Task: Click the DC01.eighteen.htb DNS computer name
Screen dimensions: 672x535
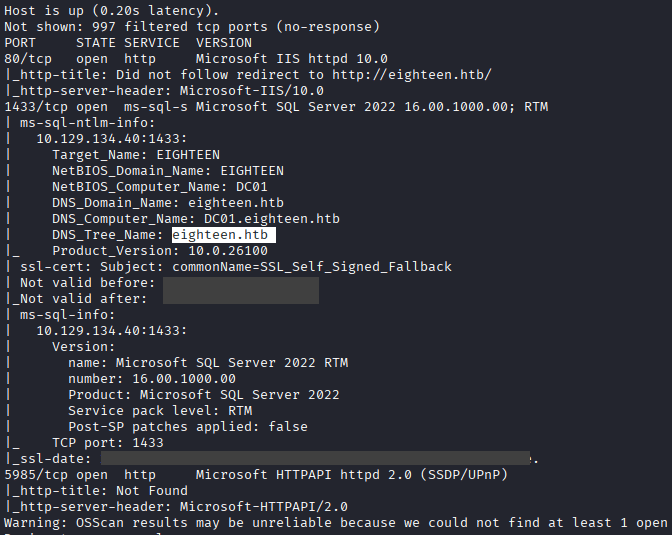Action: (x=271, y=219)
